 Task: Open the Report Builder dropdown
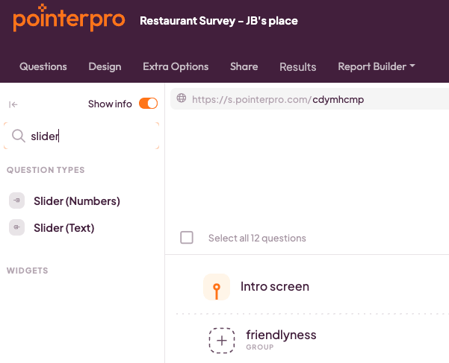[377, 66]
